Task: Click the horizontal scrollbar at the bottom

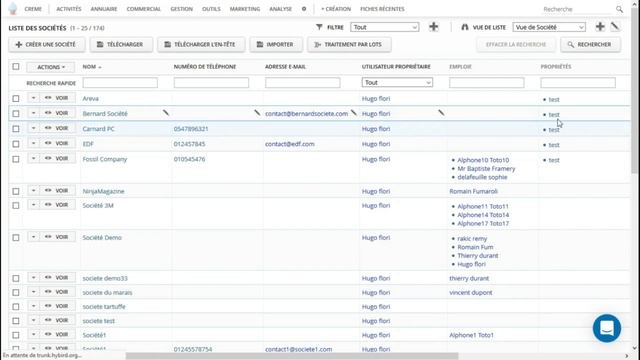Action: tap(292, 356)
